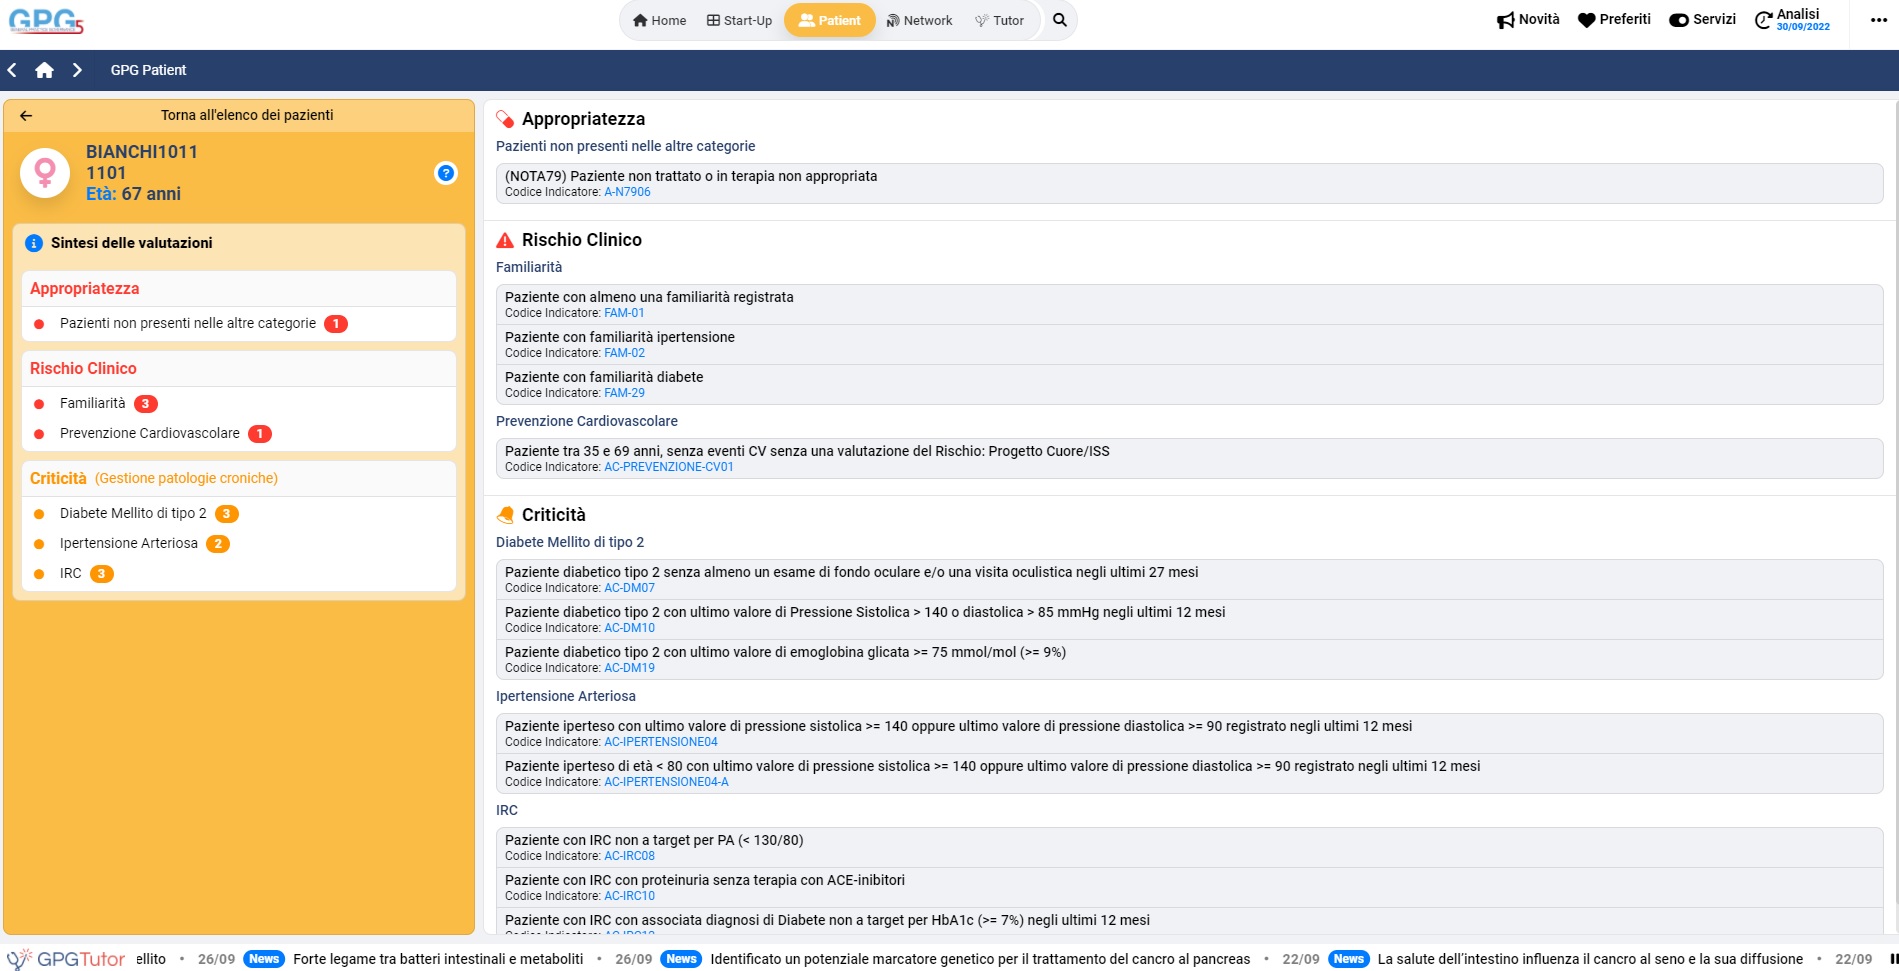Open the A-N7906 indicator link
The width and height of the screenshot is (1899, 971).
pyautogui.click(x=627, y=192)
